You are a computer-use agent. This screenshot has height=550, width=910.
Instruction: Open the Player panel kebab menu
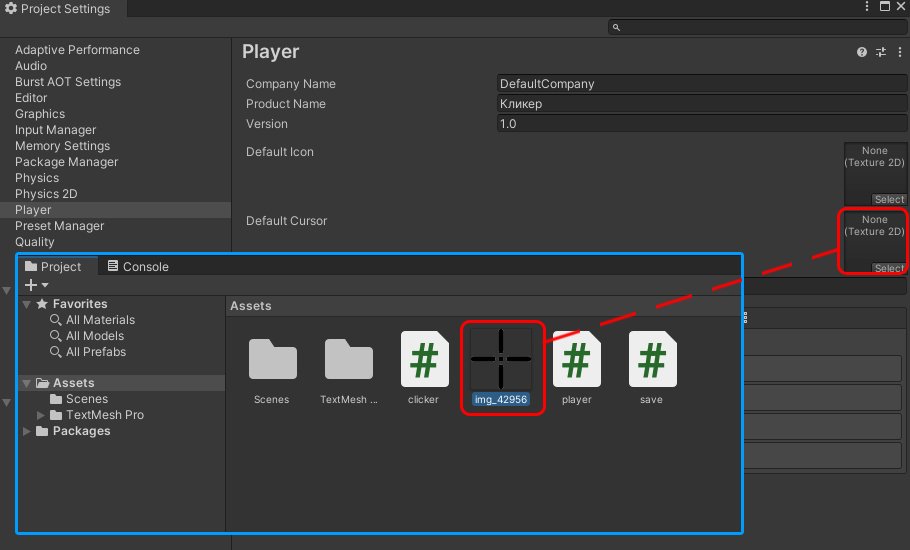[898, 52]
